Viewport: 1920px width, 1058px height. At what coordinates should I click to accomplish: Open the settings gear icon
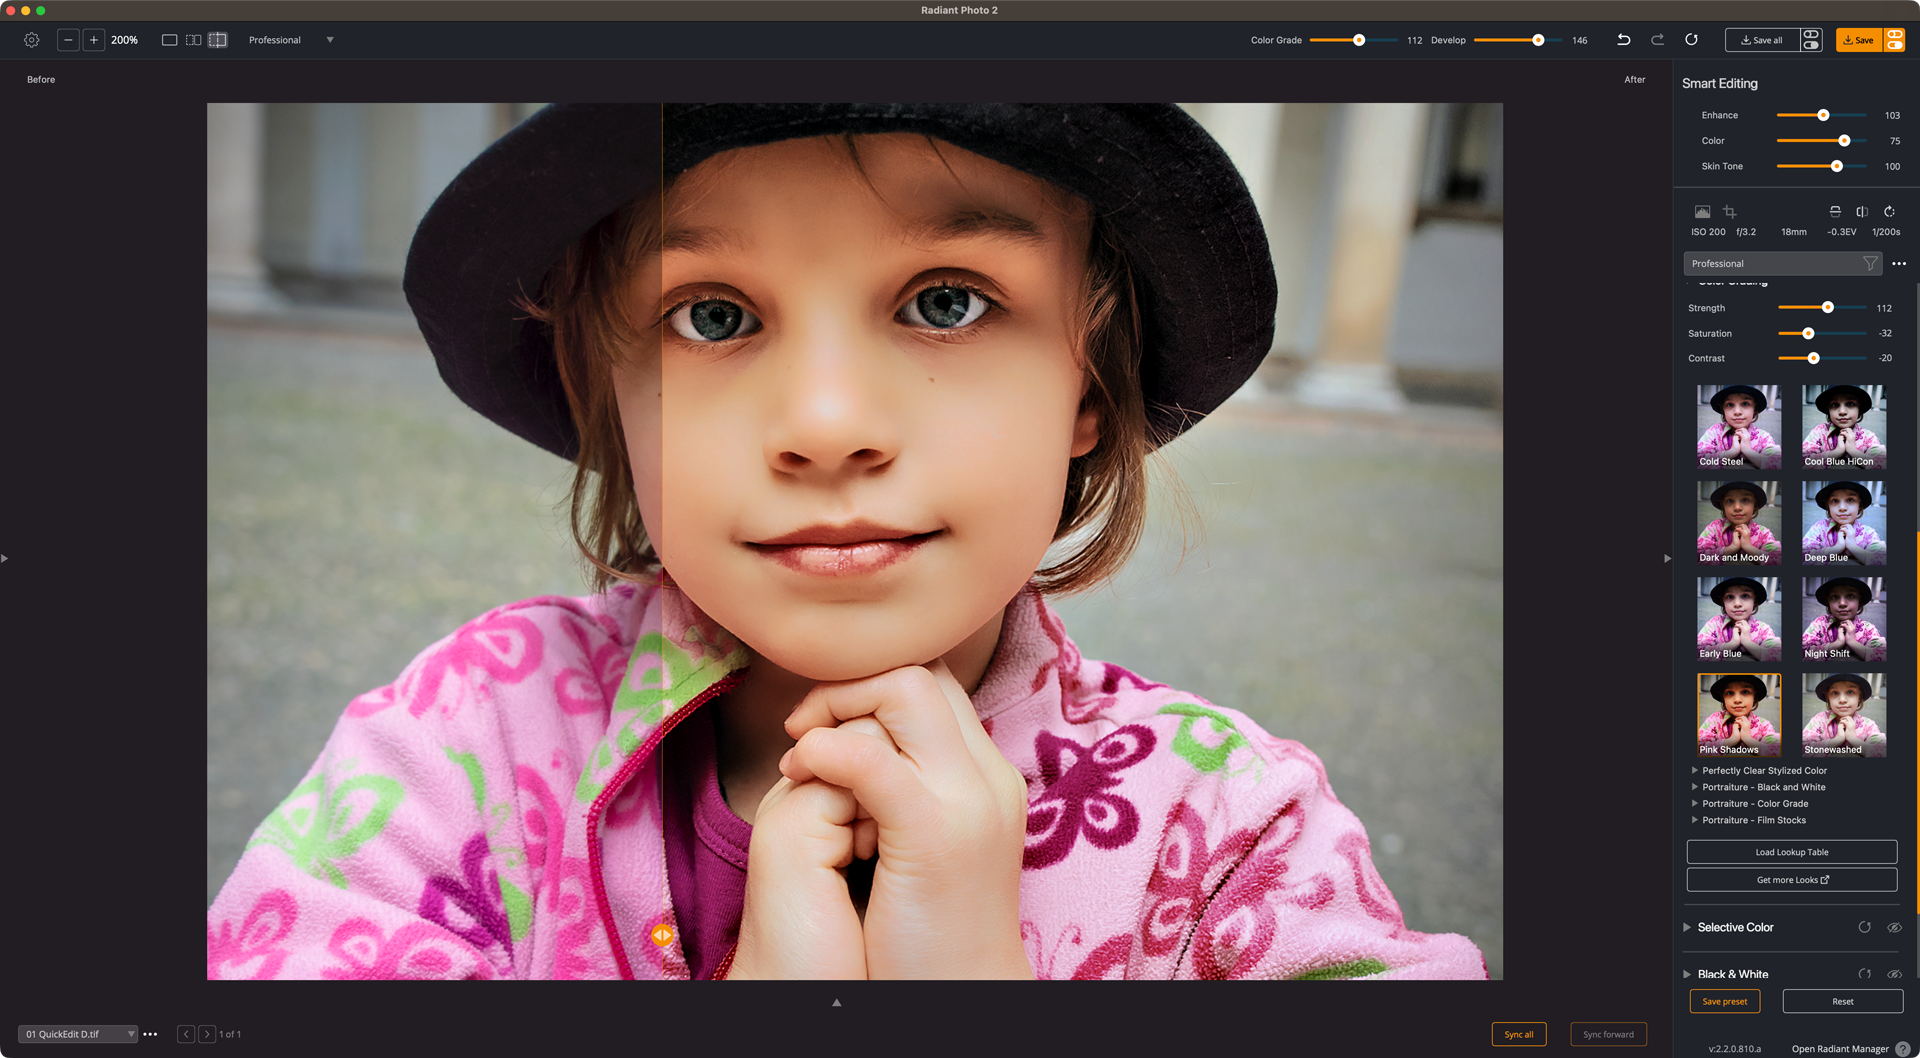coord(30,40)
